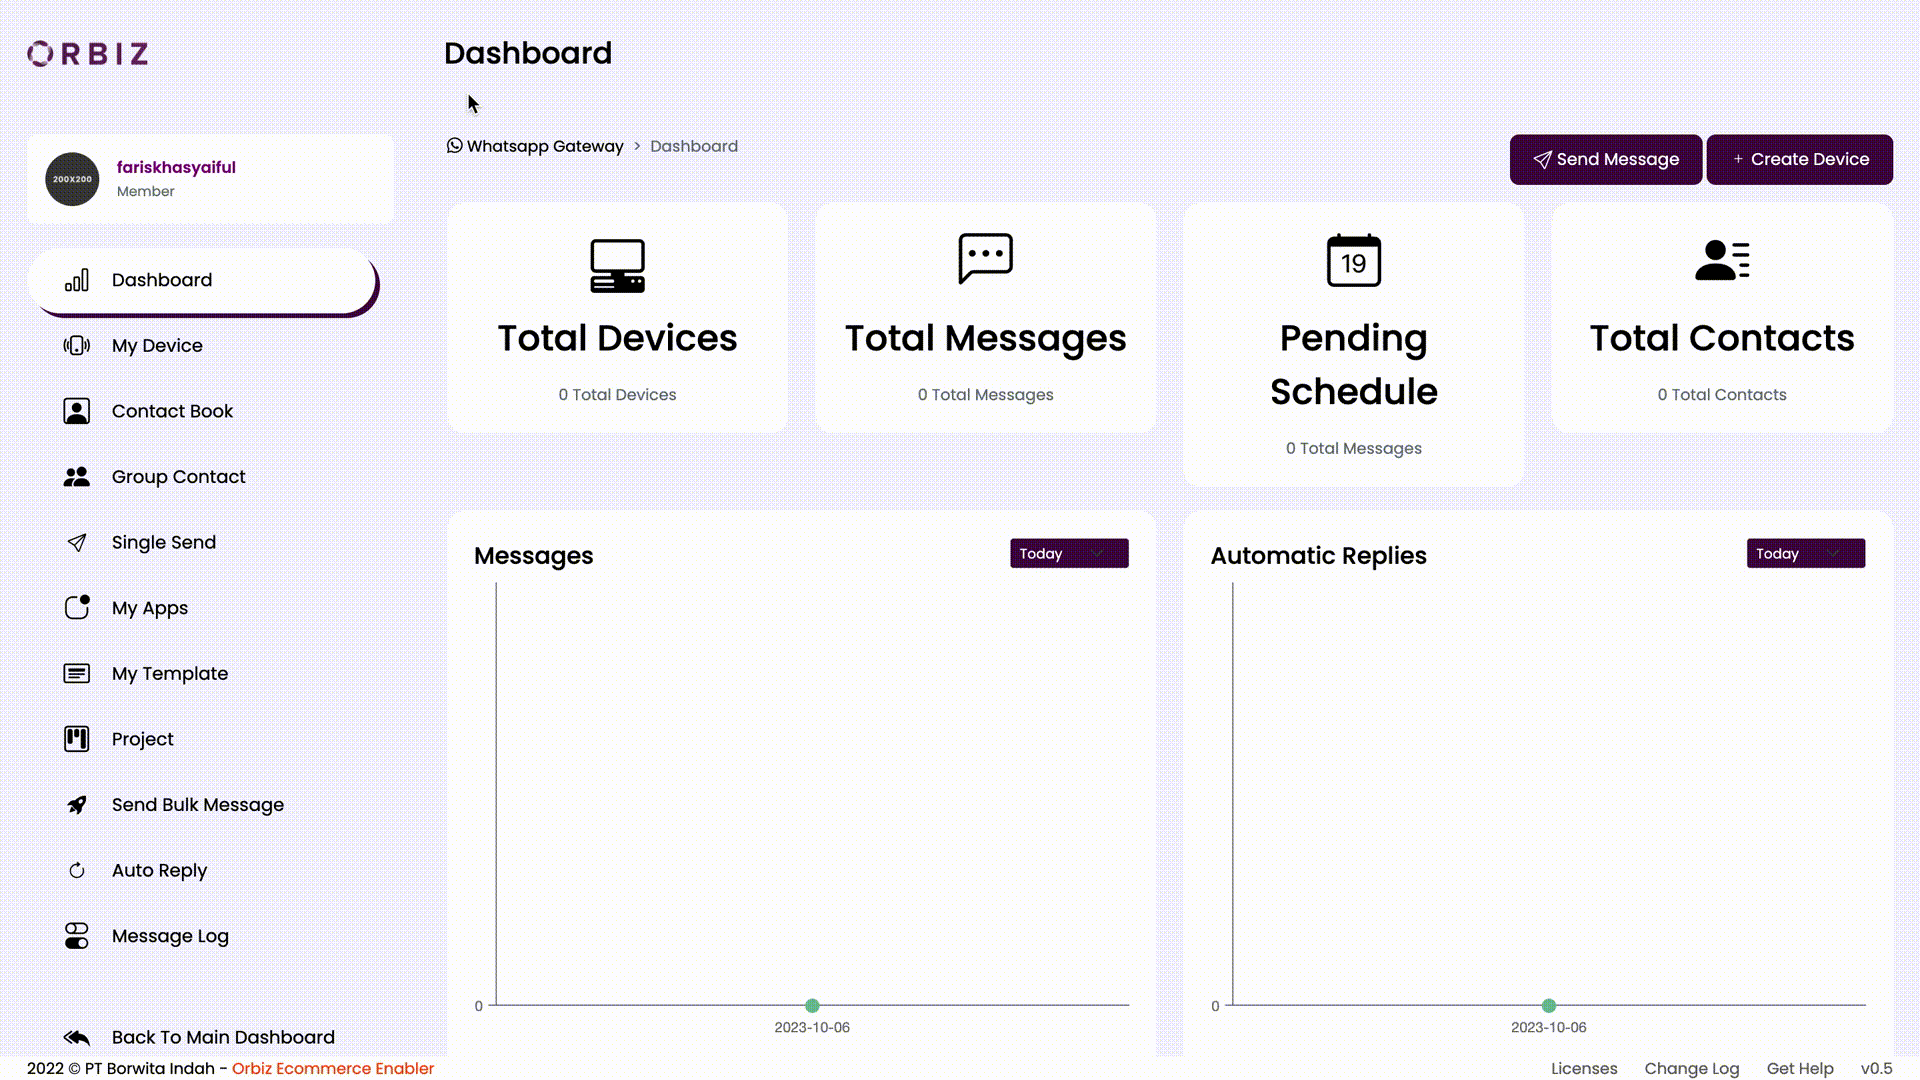
Task: Click the fadiskhasyaiful profile avatar
Action: point(71,178)
